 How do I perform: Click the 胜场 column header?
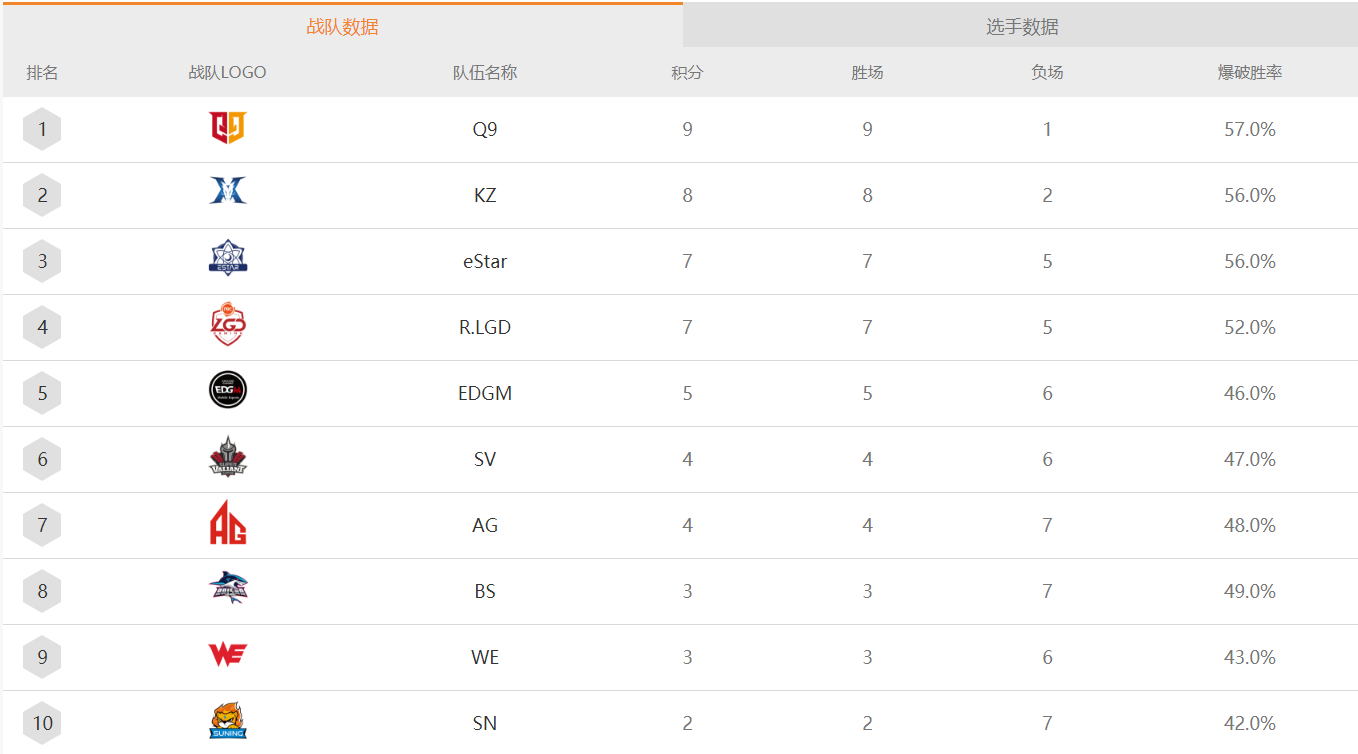[867, 72]
